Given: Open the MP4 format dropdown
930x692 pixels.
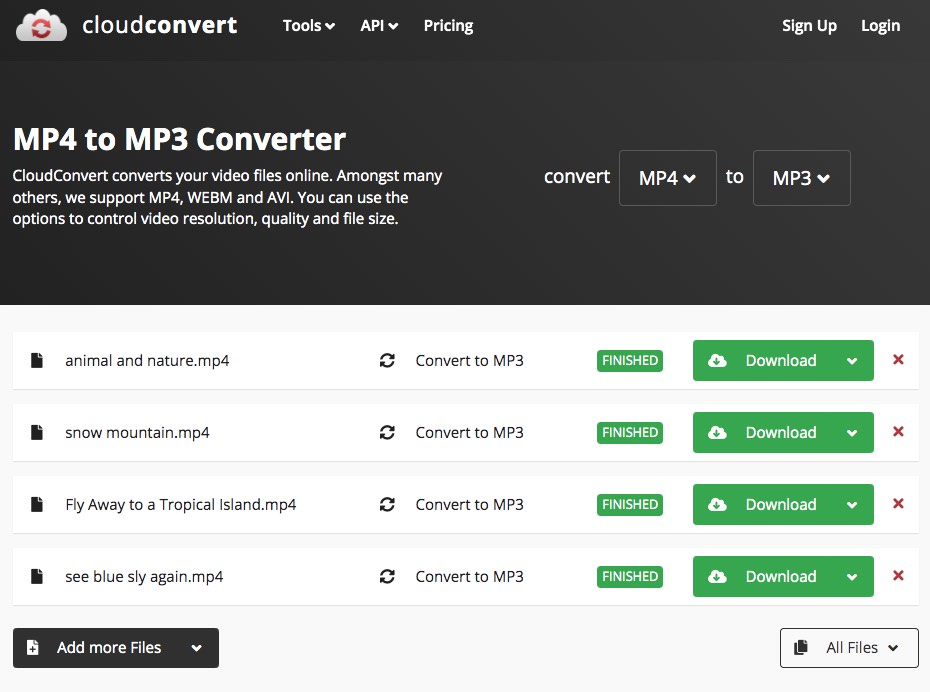Looking at the screenshot, I should tap(667, 177).
